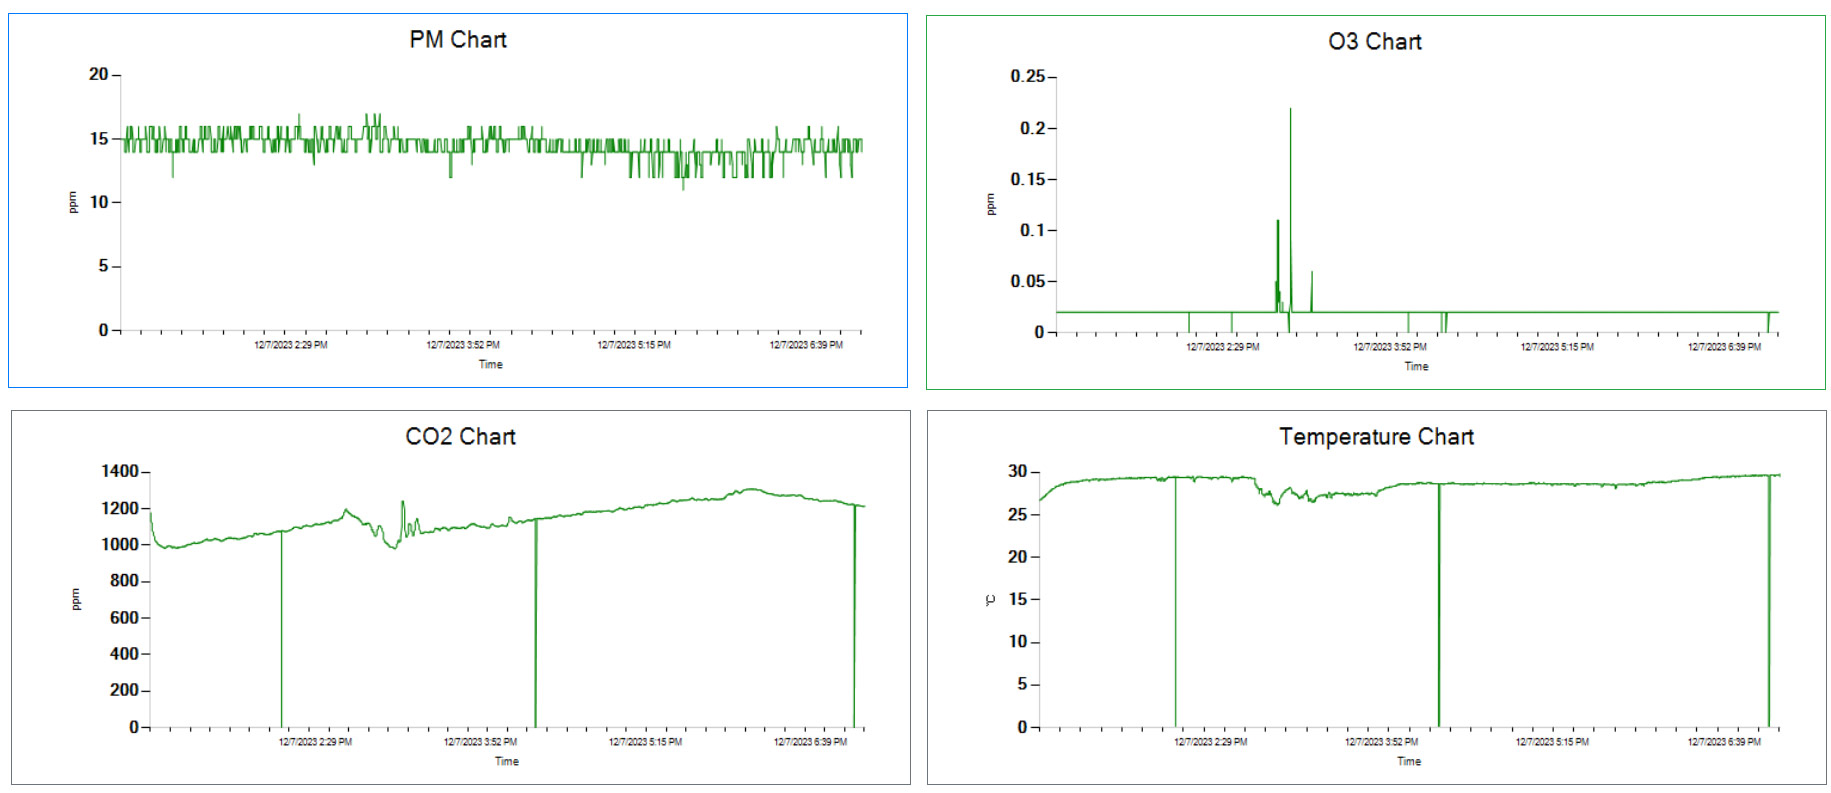Click the Time axis label under Temperature Chart
1831x793 pixels.
[1409, 761]
